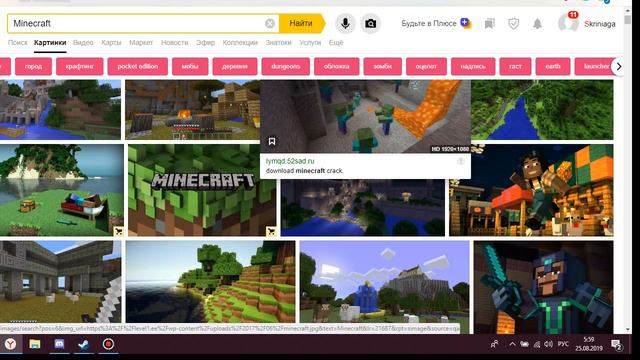Open the Skriniaga account name

pyautogui.click(x=600, y=24)
